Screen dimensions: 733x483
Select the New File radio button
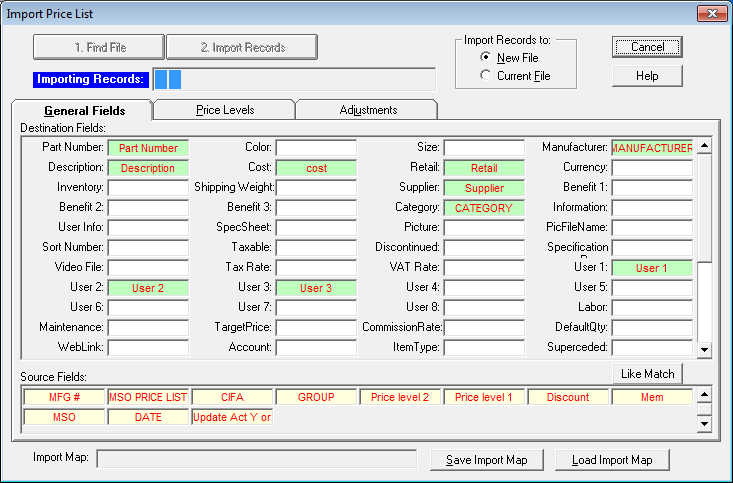(x=487, y=58)
